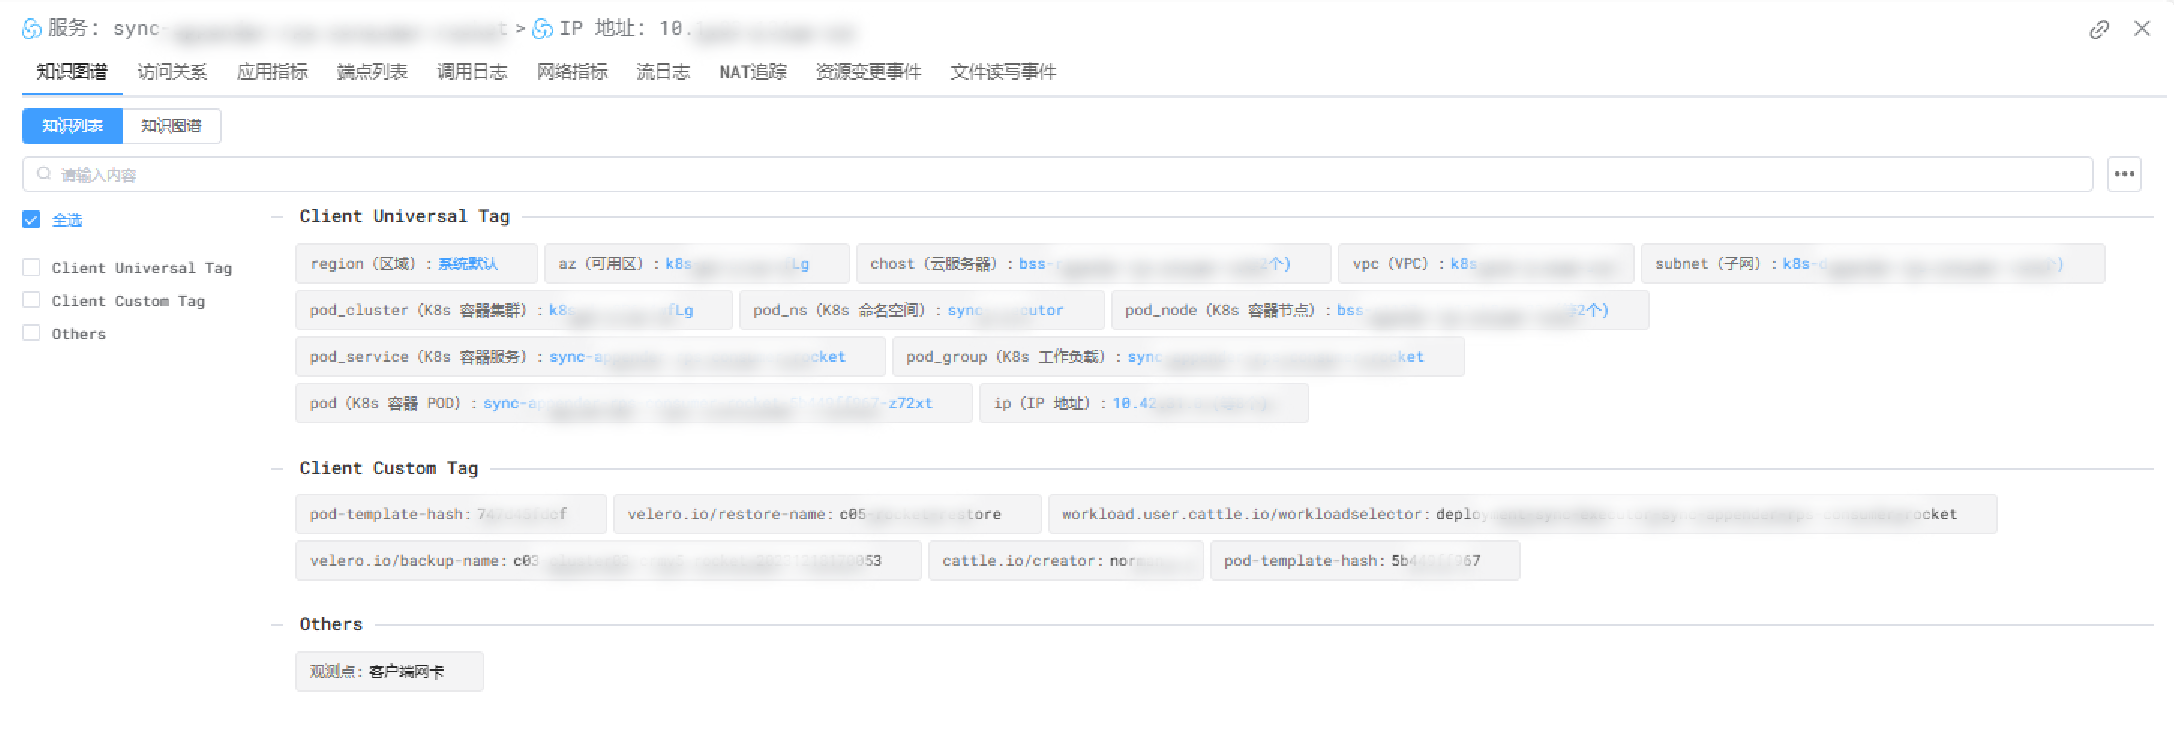Screen dimensions: 2174x738
Task: Check the Client Universal Tag filter
Action: coord(31,268)
